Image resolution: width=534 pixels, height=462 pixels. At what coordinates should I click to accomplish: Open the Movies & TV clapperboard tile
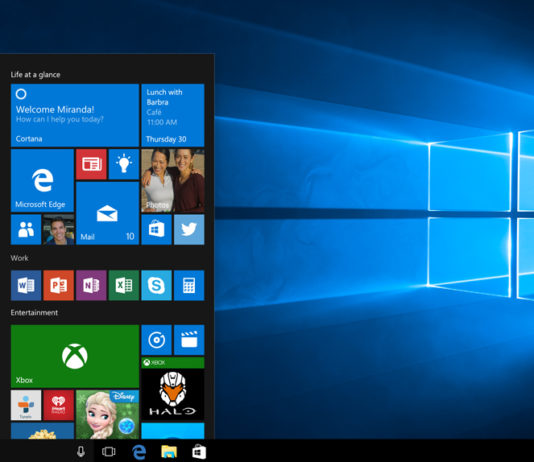tap(189, 340)
